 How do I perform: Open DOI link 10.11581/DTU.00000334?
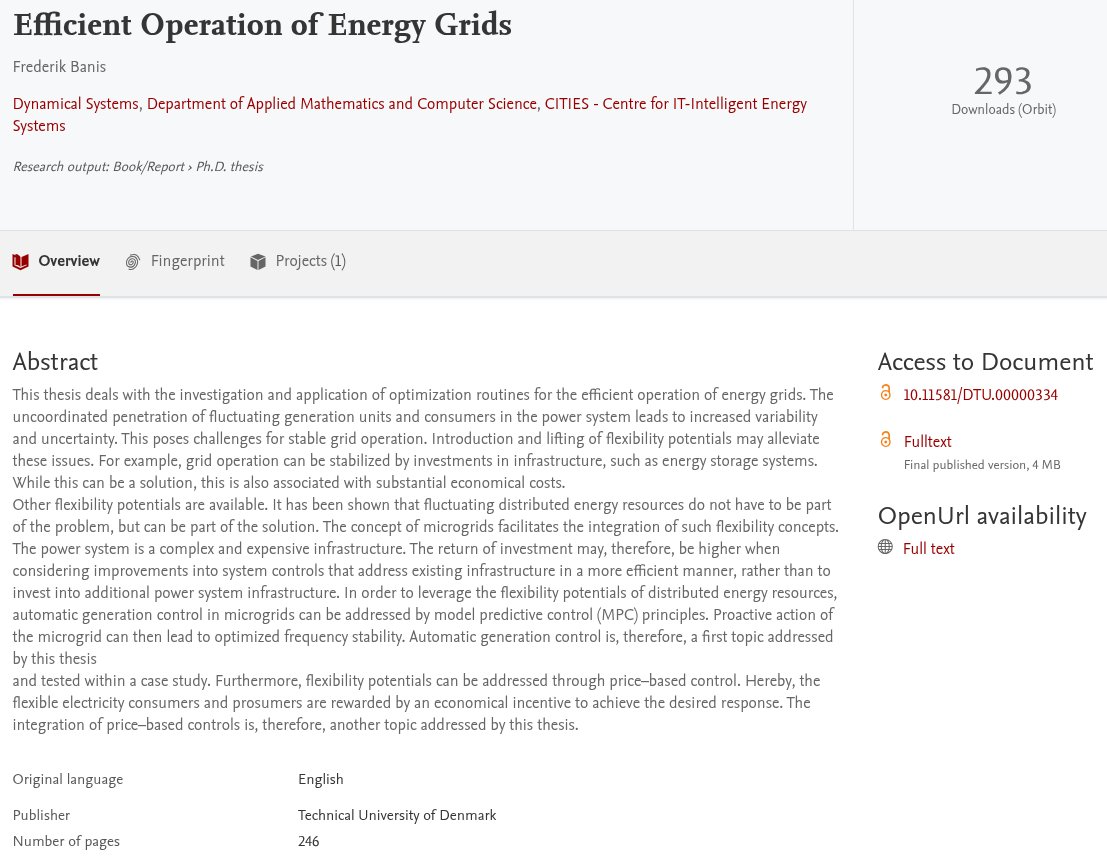point(980,395)
